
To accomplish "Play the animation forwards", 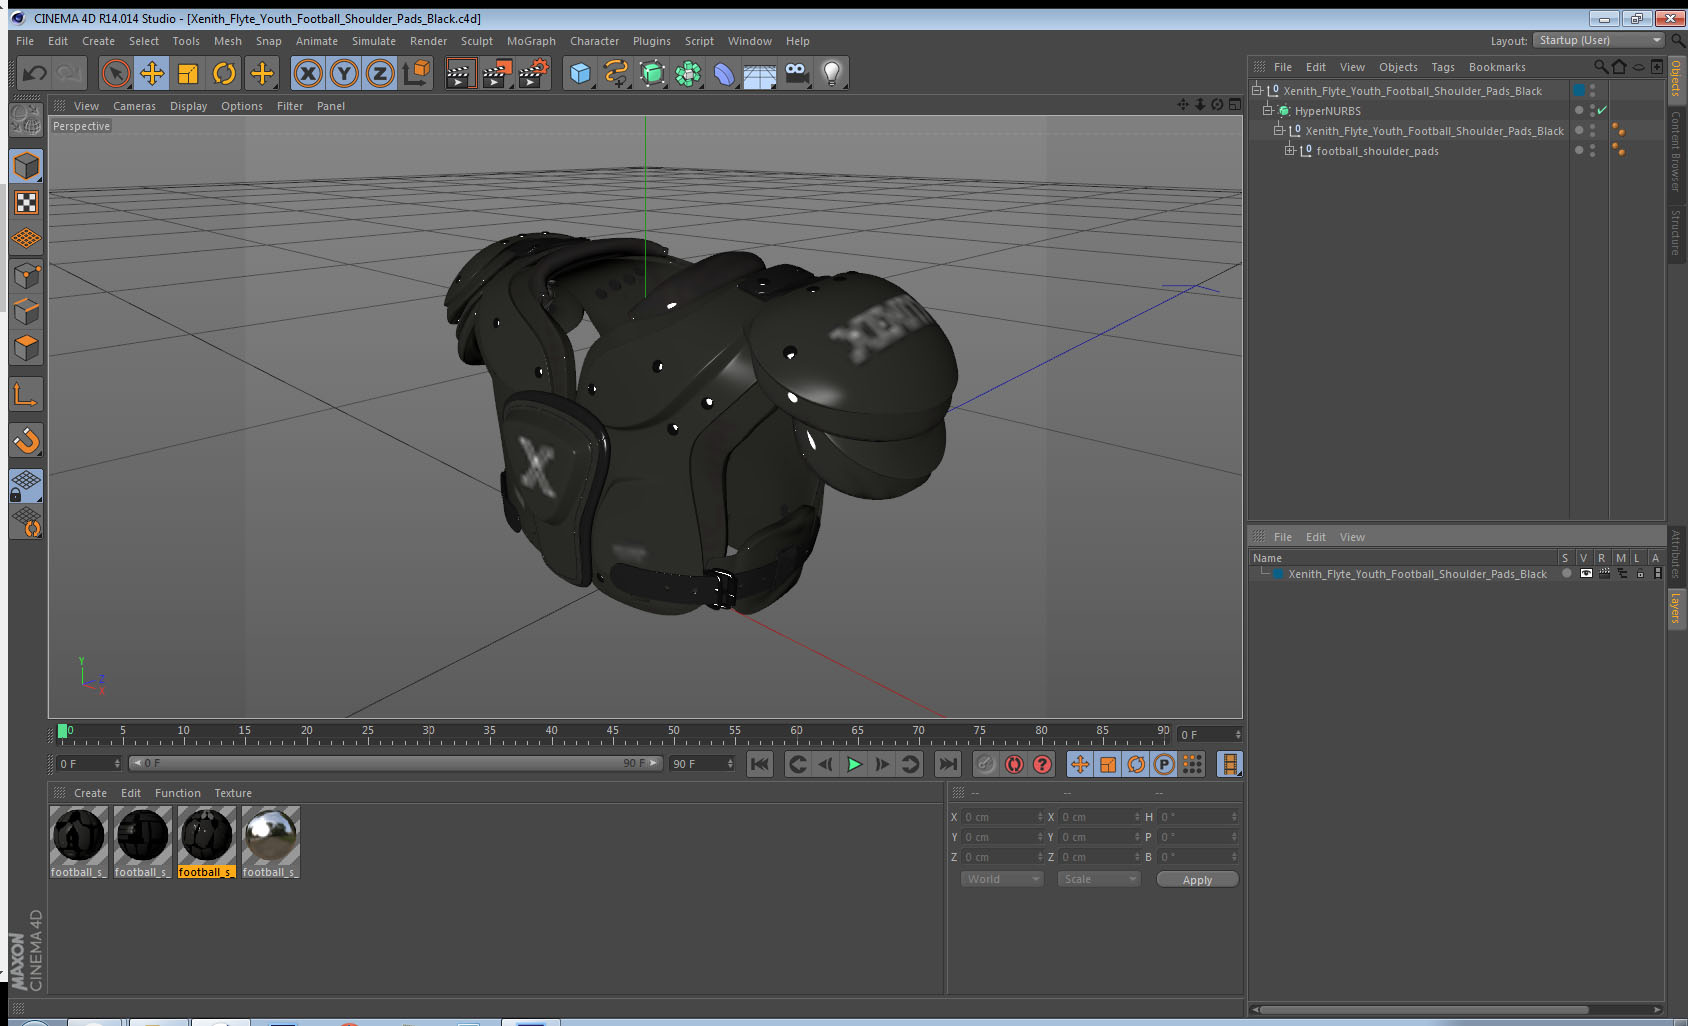I will coord(854,764).
